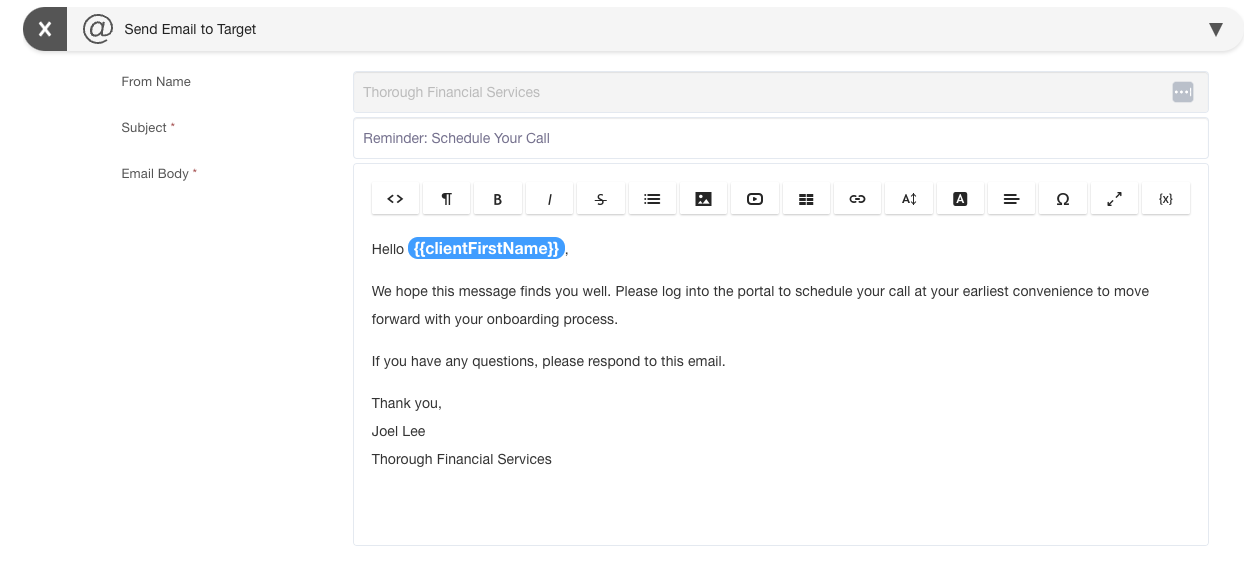This screenshot has width=1246, height=571.
Task: Remove the Send Email action with X
Action: point(45,29)
